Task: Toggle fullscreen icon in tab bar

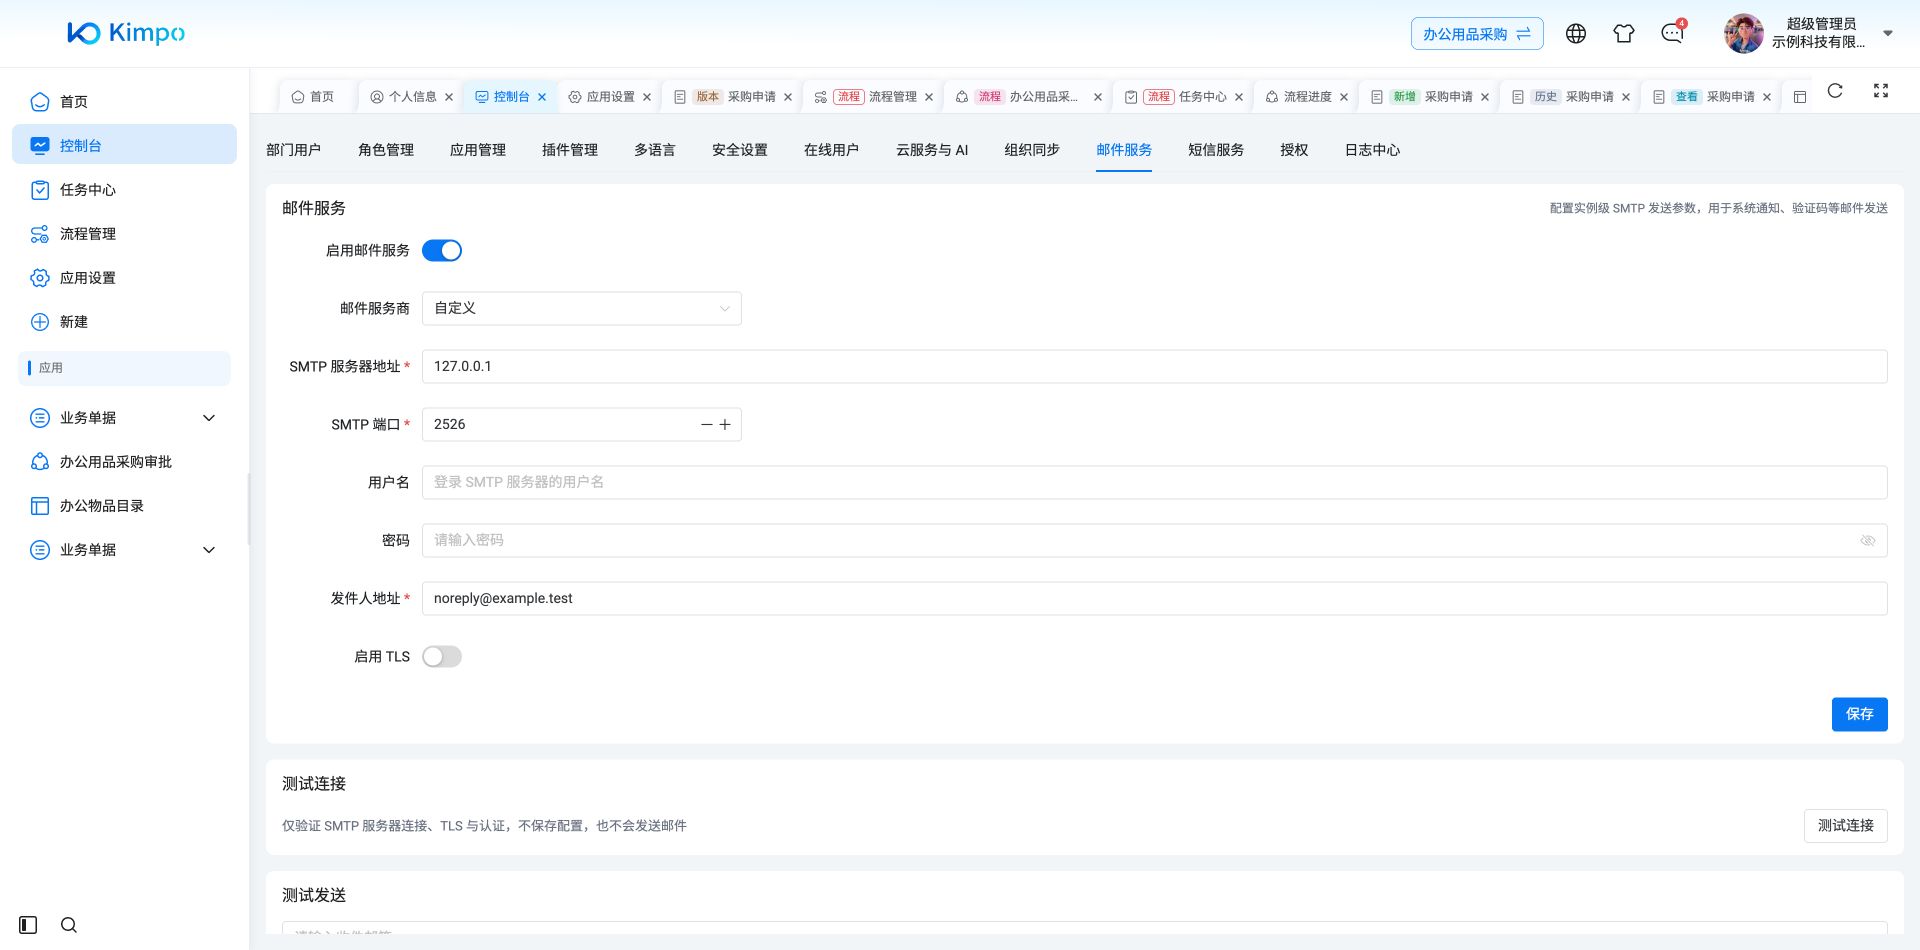Action: click(x=1881, y=91)
